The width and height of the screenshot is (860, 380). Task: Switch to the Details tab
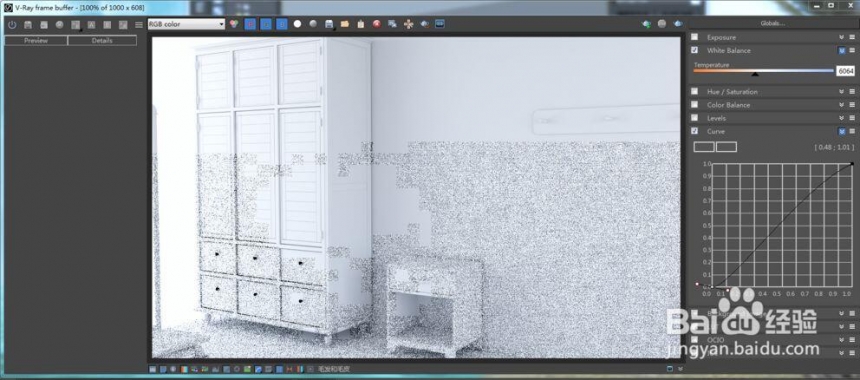103,41
